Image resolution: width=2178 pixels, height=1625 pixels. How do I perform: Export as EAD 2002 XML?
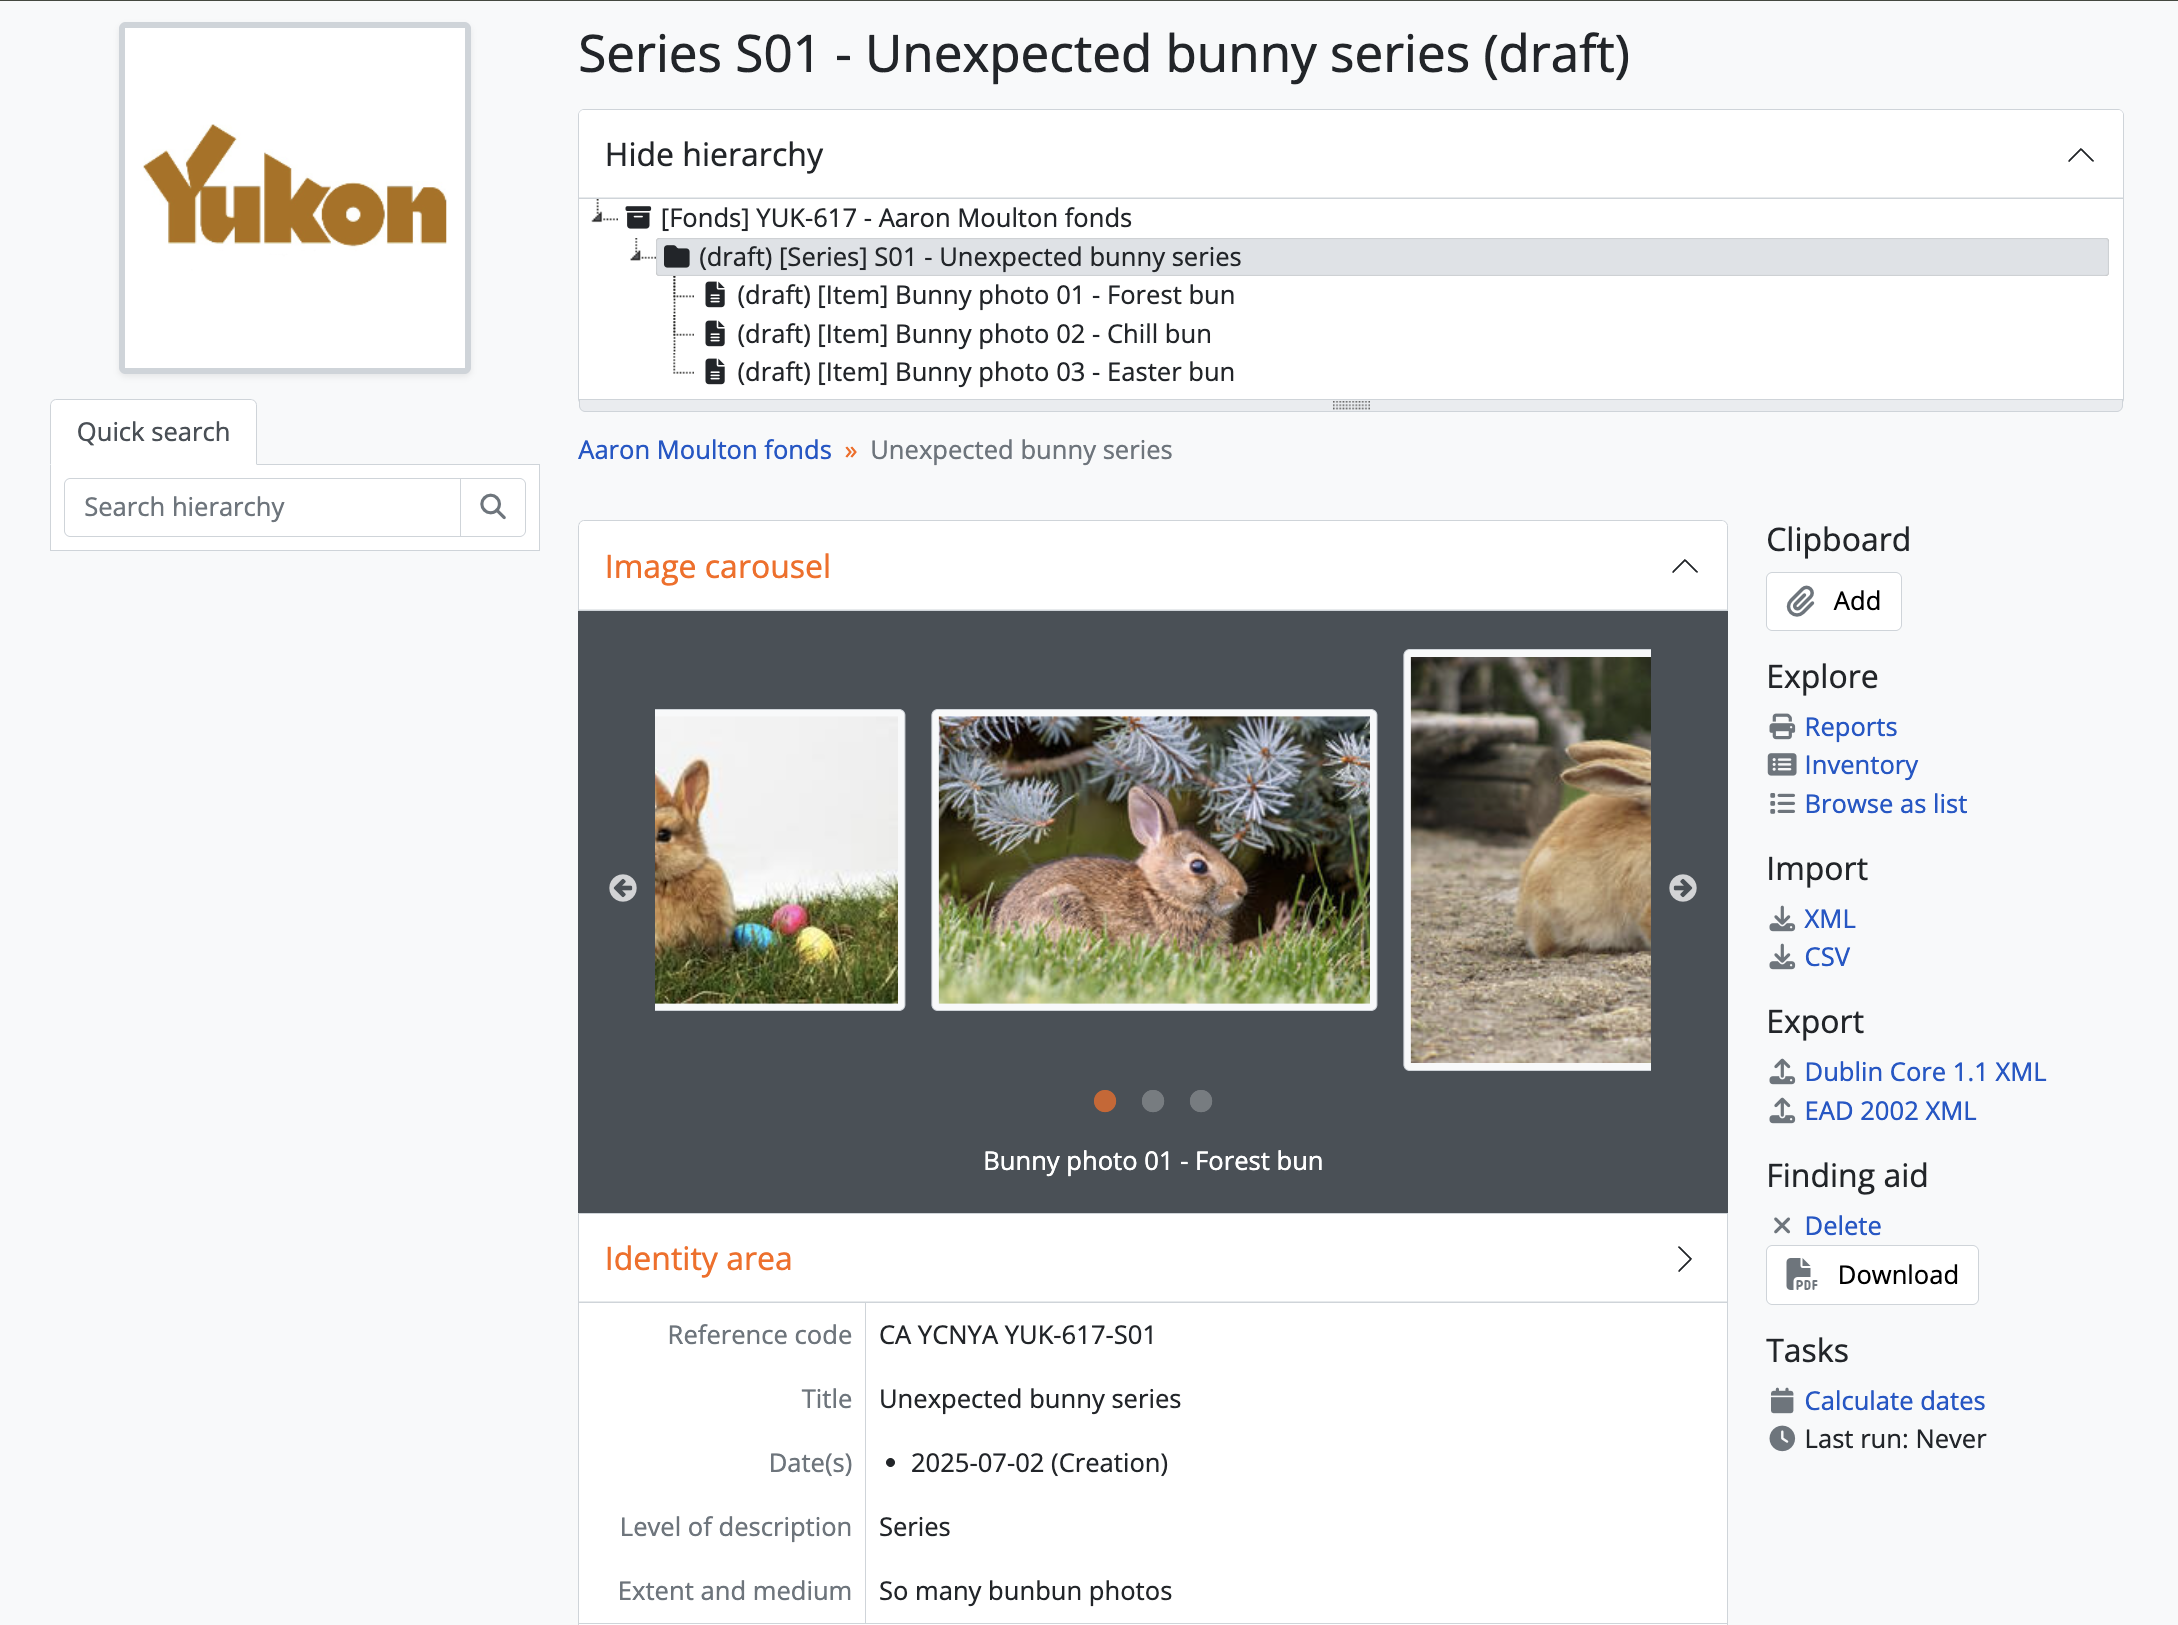pos(1890,1111)
